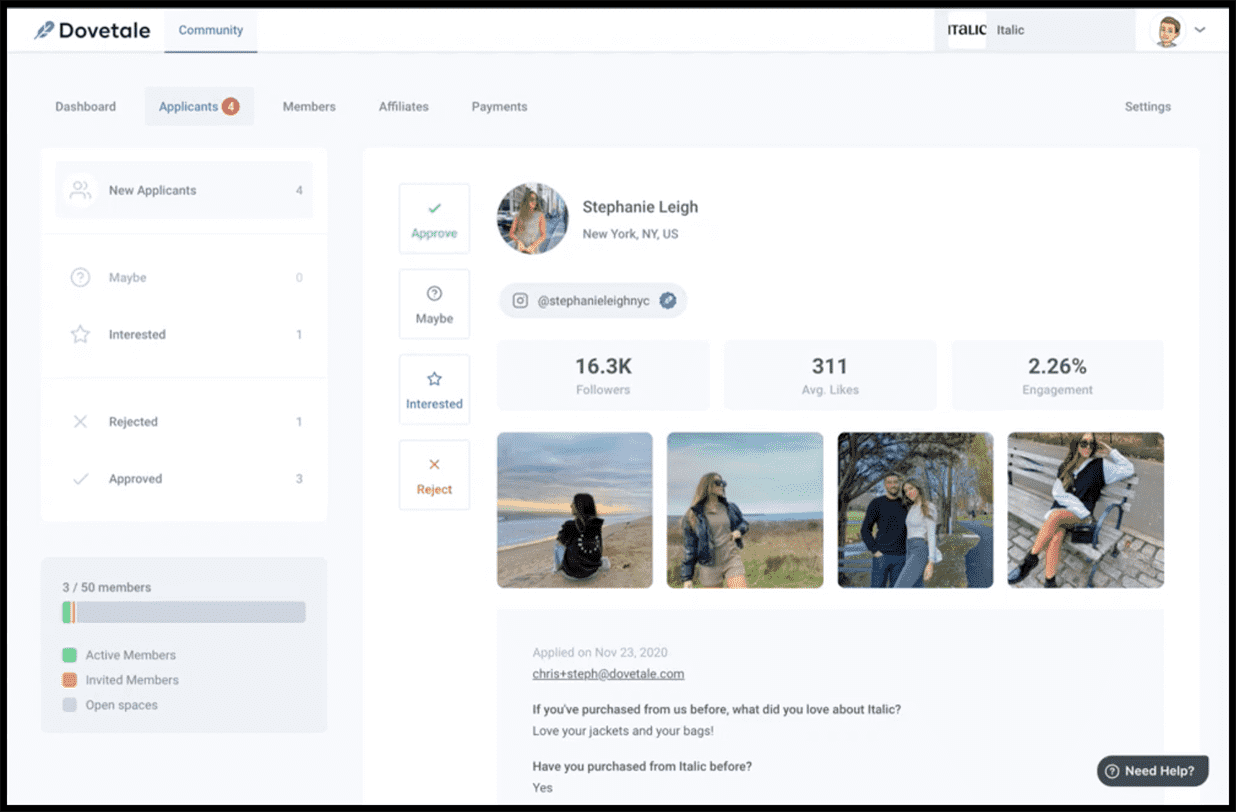
Task: Click the Approve checkmark icon
Action: click(434, 209)
